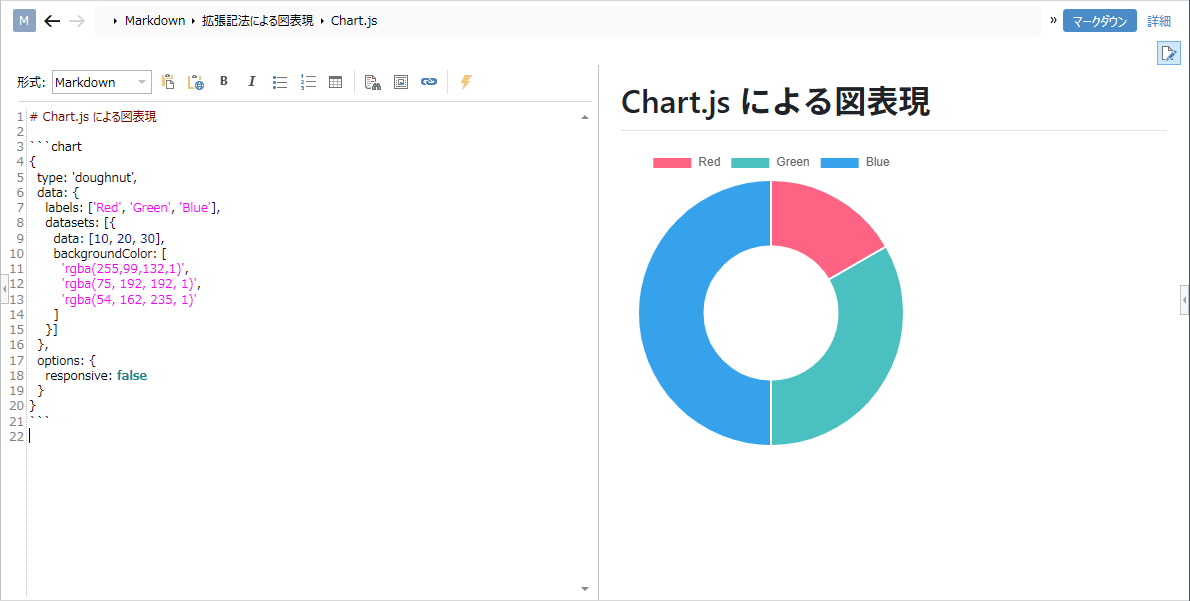Click the 'rgba(54, 162, 235, 1)' color value
Screen dimensions: 1190x601
pos(129,300)
